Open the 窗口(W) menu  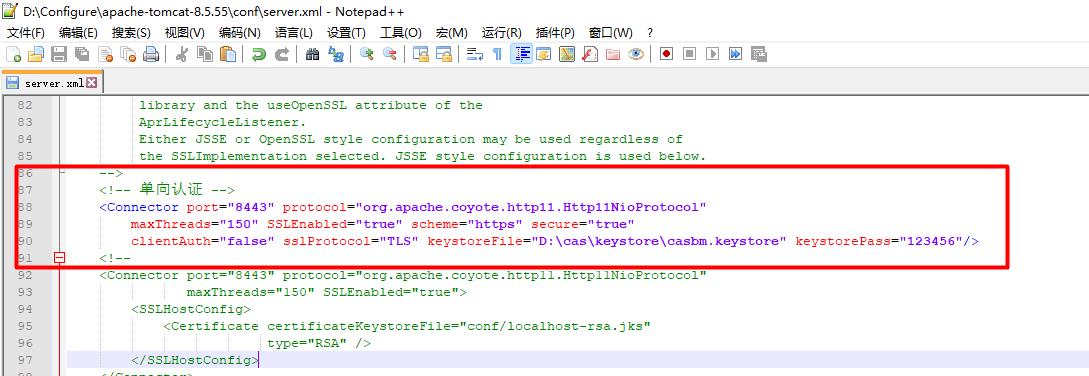[x=610, y=33]
